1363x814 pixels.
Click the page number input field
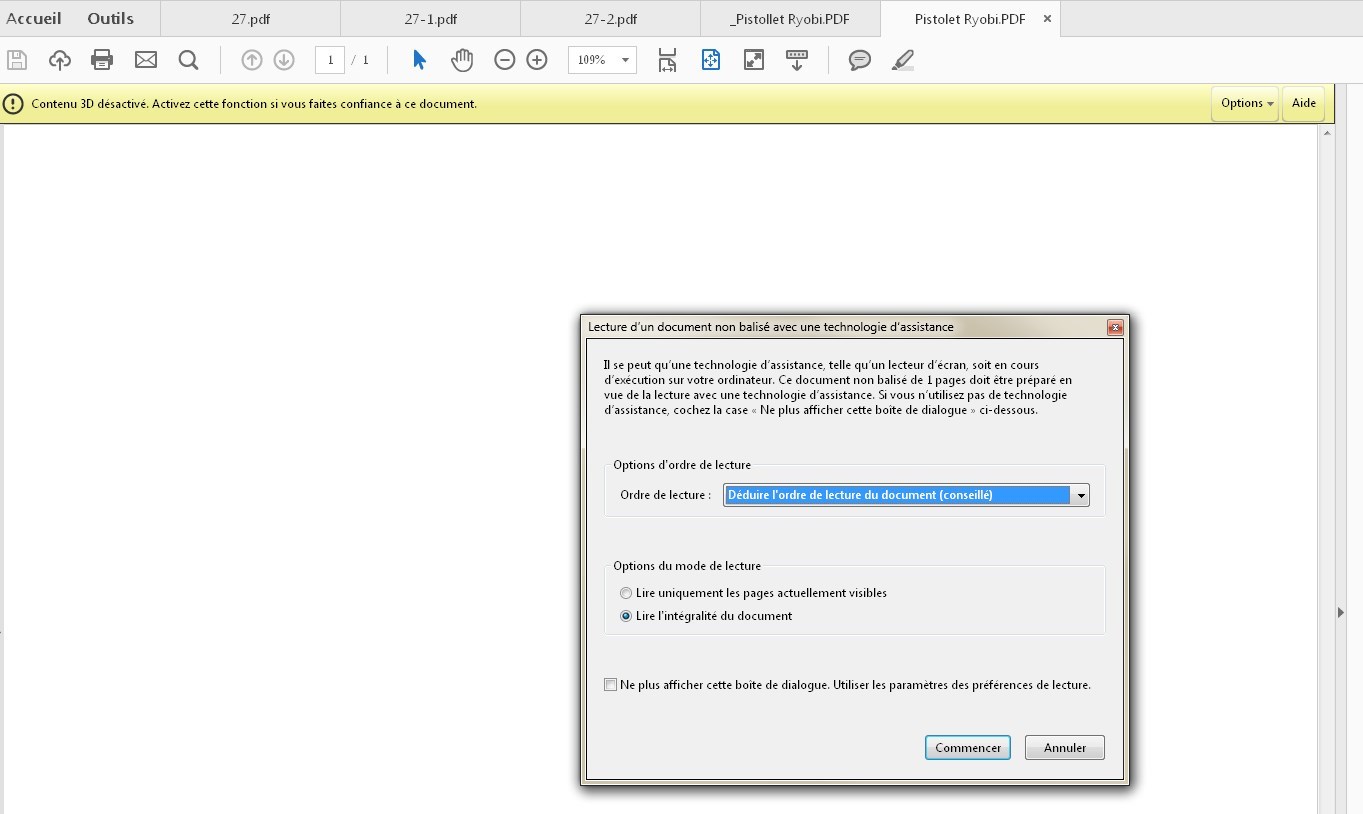(x=330, y=60)
